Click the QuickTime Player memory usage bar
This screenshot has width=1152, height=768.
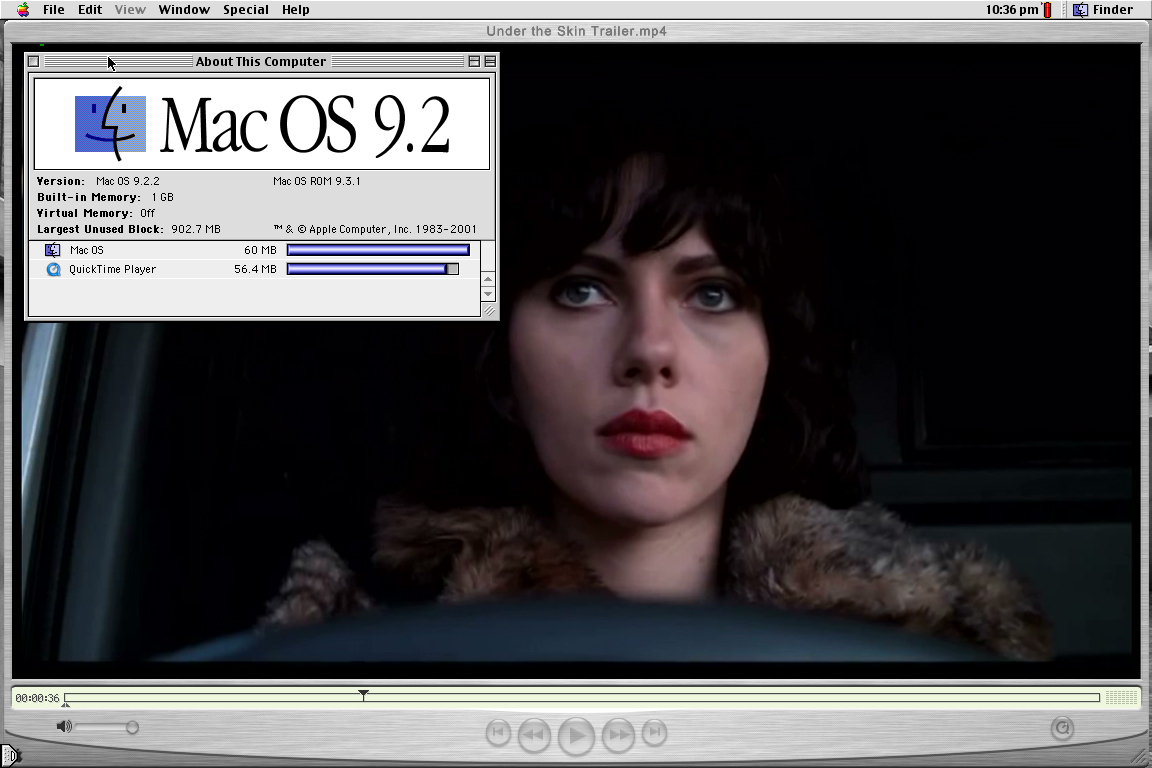pos(372,269)
